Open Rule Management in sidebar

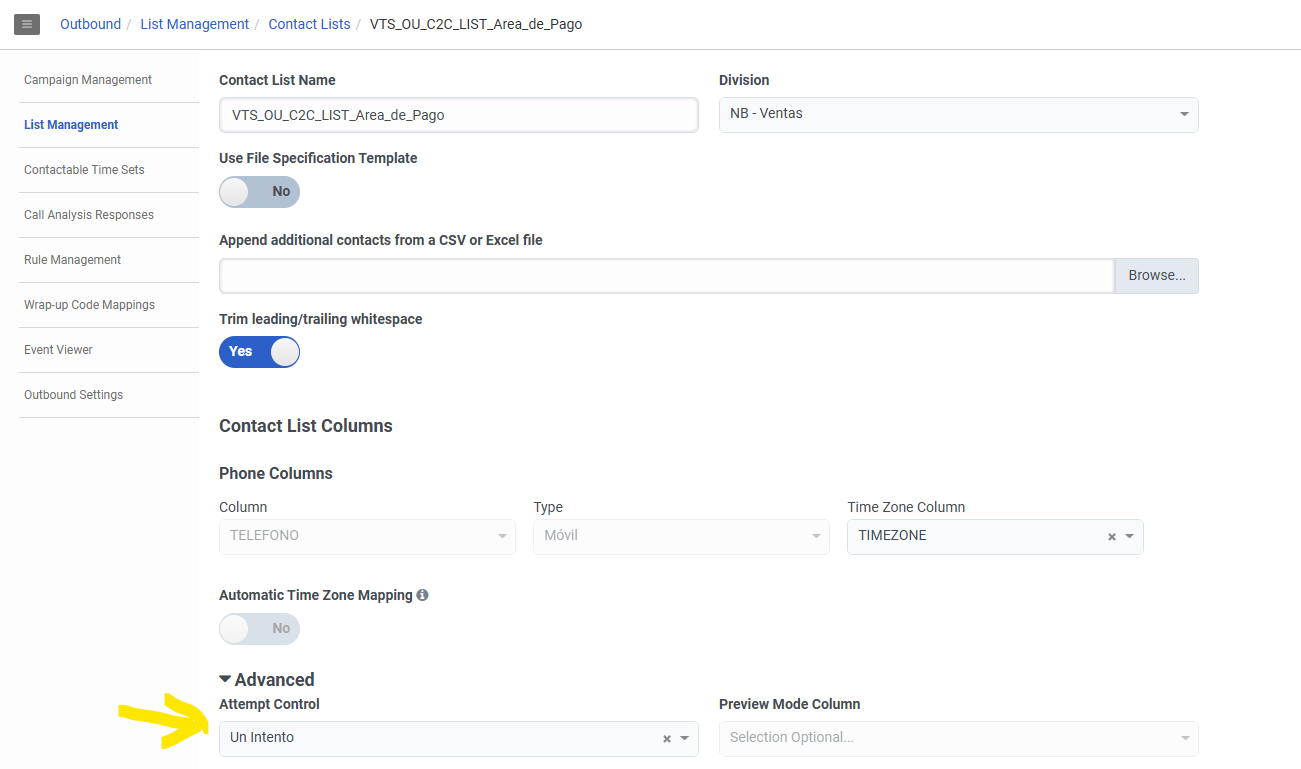[x=72, y=260]
